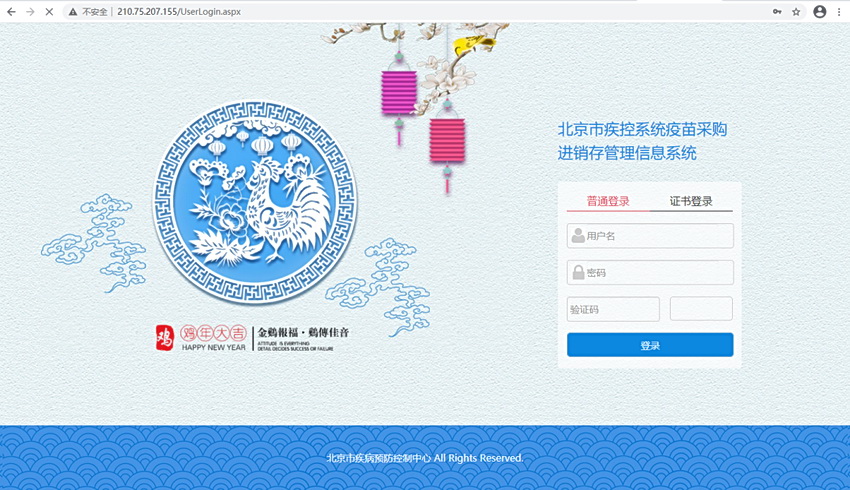Focus the 密码 password field
The height and width of the screenshot is (490, 850).
pyautogui.click(x=650, y=273)
